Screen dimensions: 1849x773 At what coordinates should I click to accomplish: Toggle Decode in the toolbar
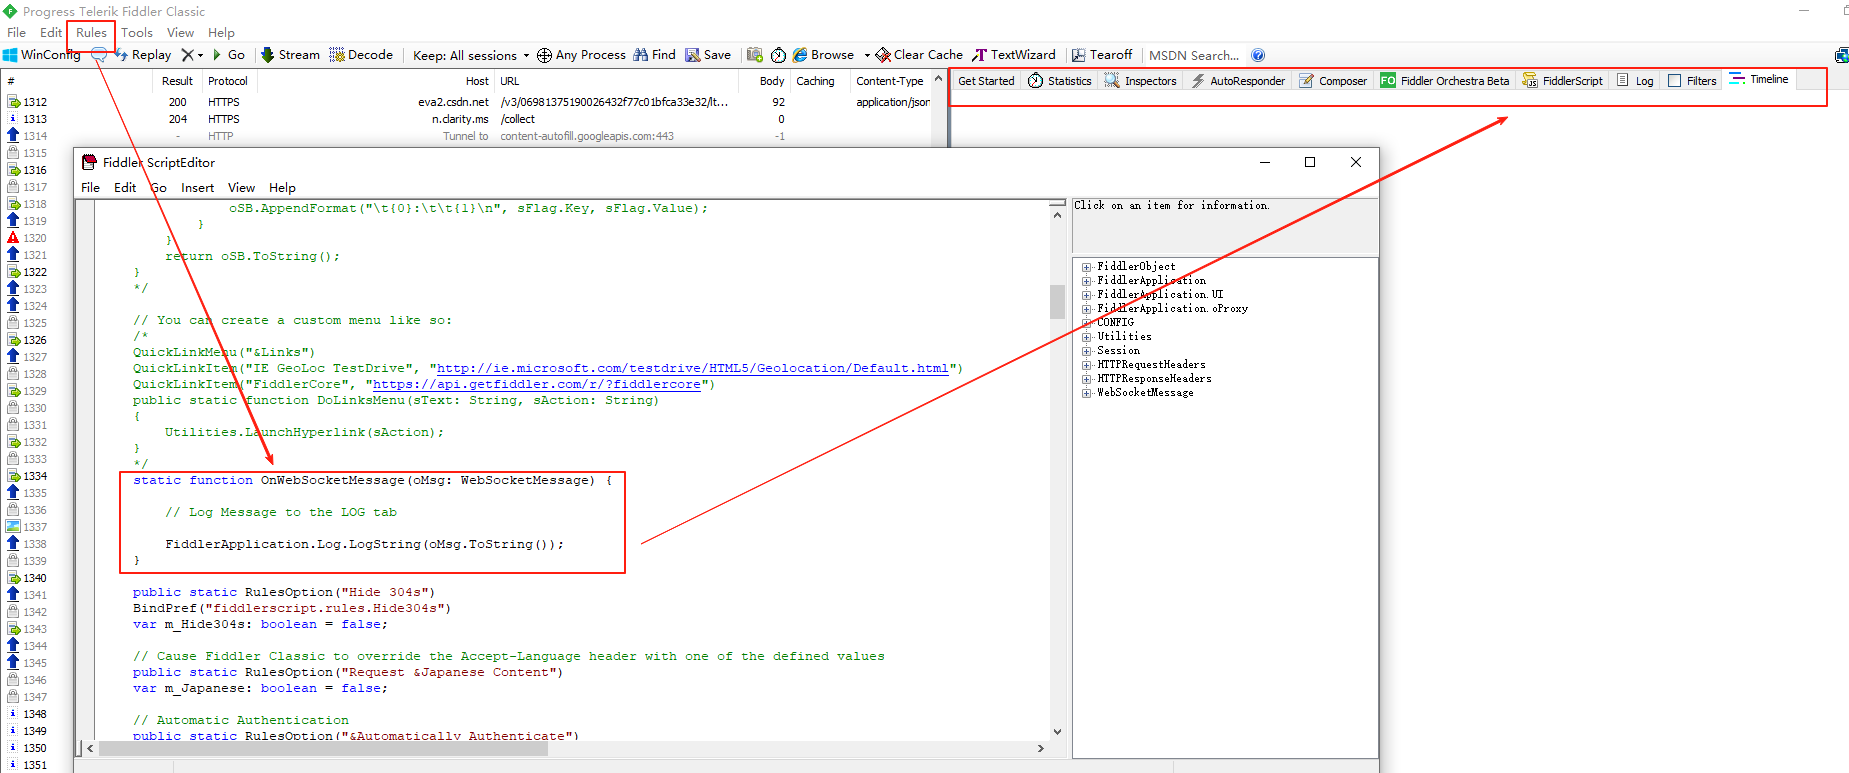pos(361,55)
